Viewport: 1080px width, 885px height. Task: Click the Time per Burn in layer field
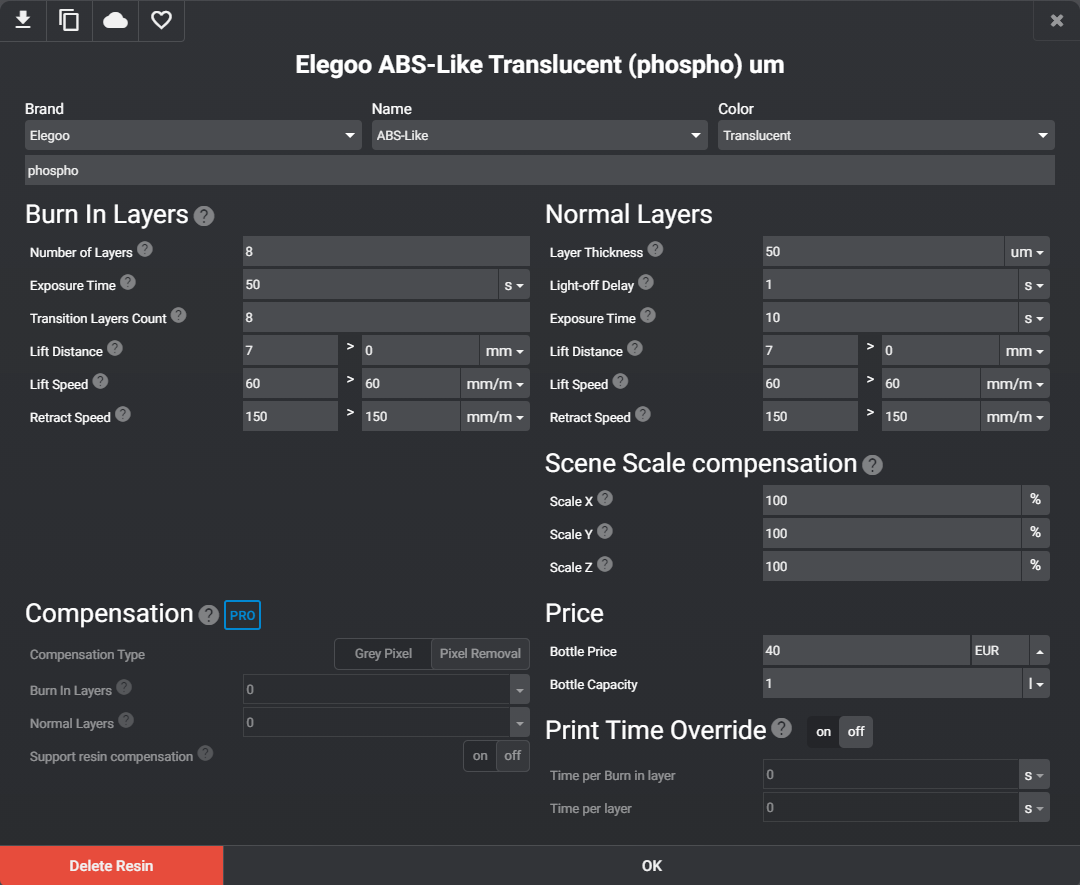pos(891,775)
